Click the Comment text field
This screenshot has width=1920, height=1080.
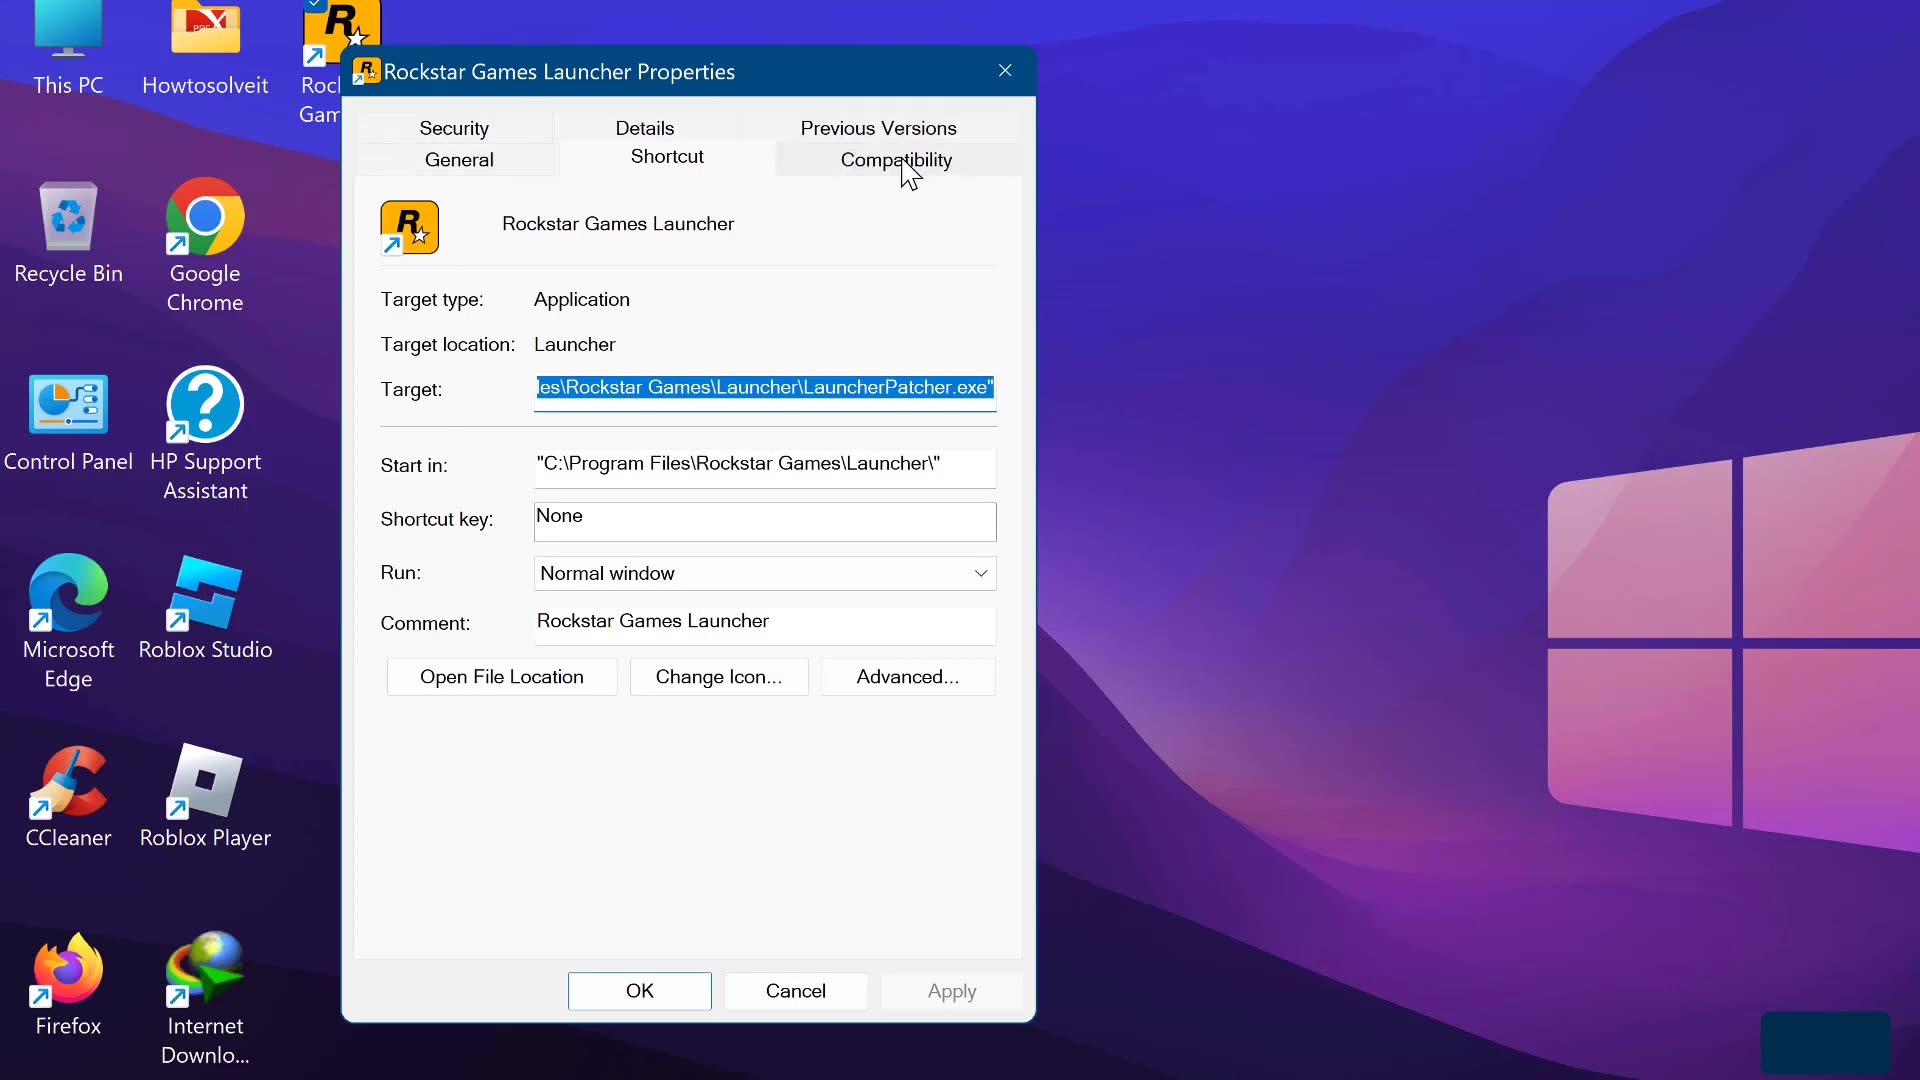pyautogui.click(x=765, y=625)
